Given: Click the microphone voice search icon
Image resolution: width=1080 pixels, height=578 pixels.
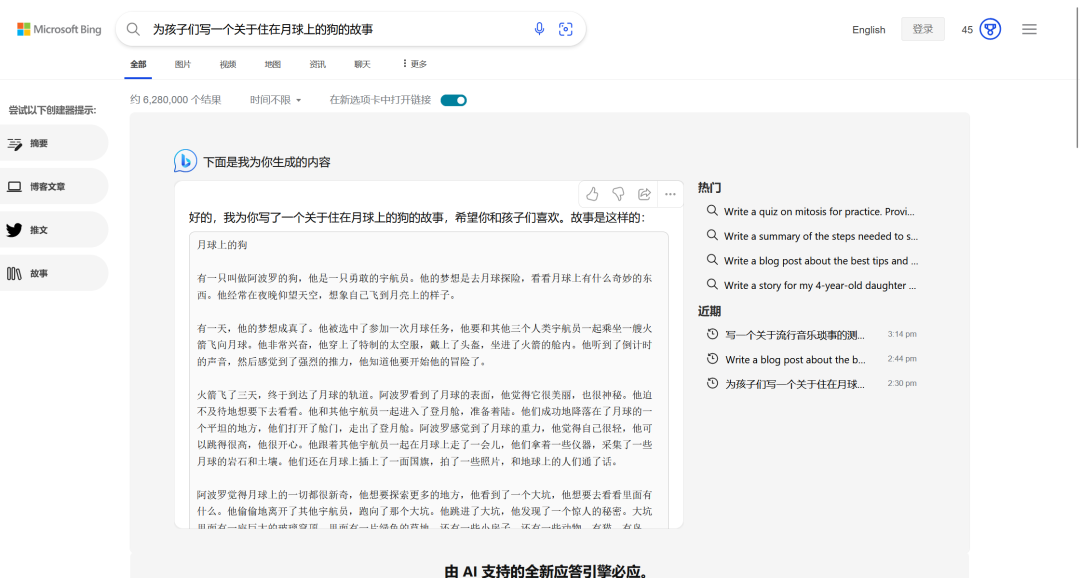Looking at the screenshot, I should tap(539, 29).
